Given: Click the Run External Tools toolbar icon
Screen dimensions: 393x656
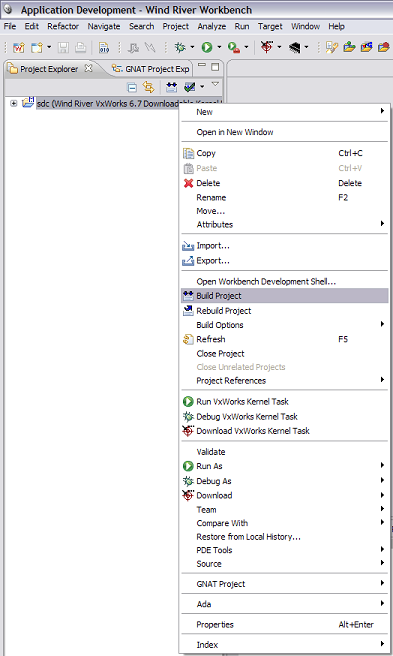Looking at the screenshot, I should [x=234, y=47].
